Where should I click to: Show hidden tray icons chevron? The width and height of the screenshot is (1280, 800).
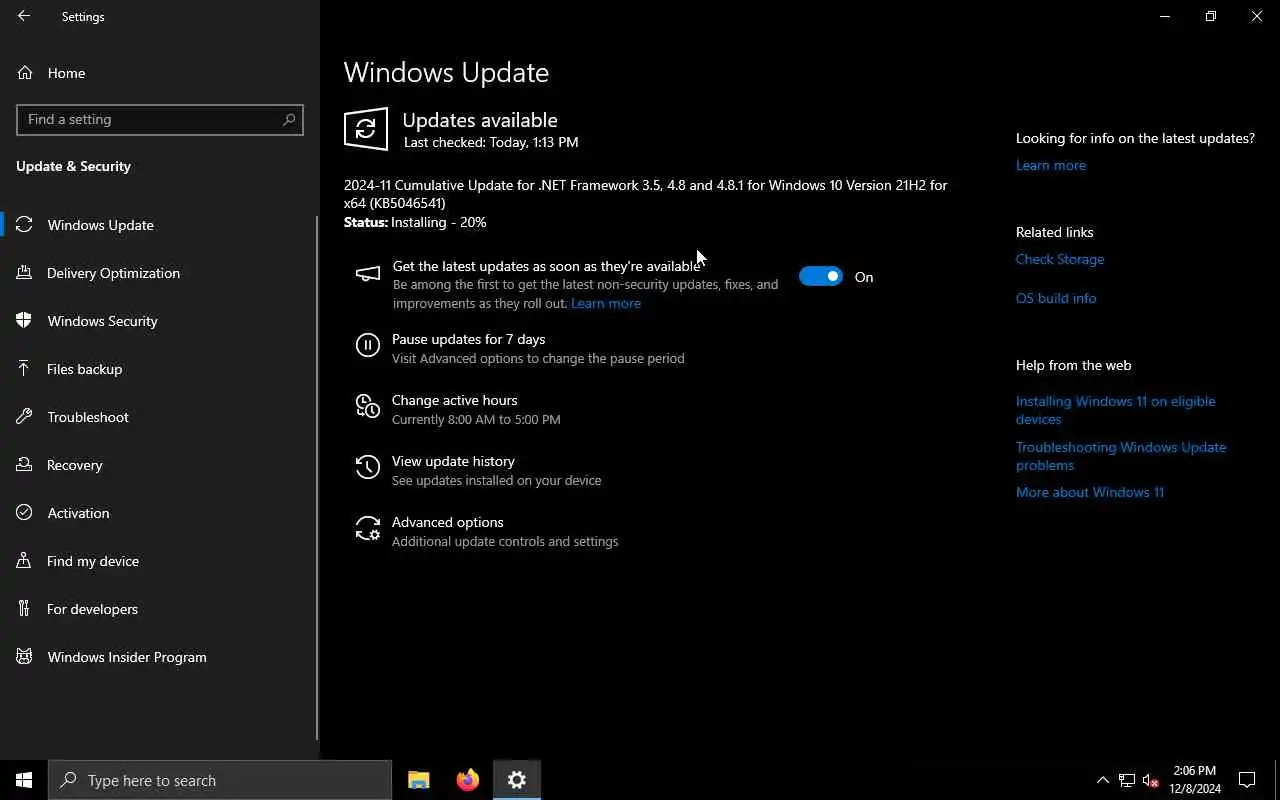click(x=1103, y=780)
